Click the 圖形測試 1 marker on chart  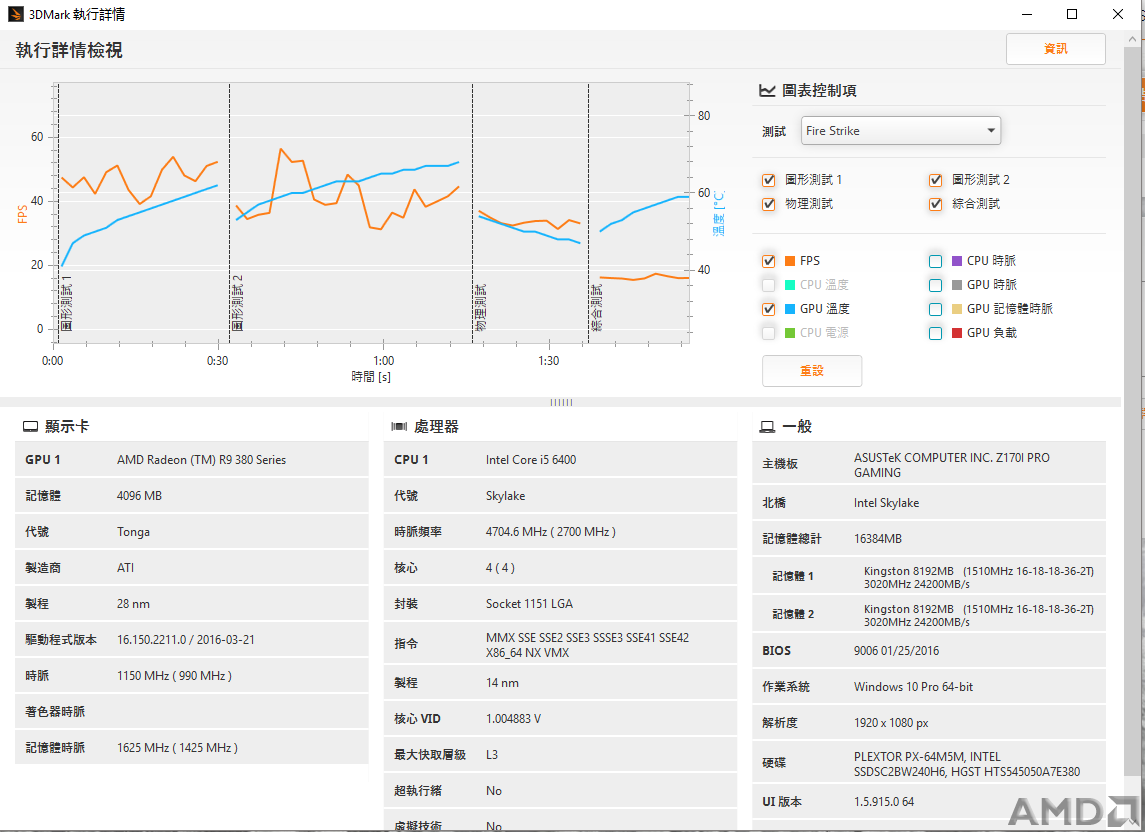[66, 303]
